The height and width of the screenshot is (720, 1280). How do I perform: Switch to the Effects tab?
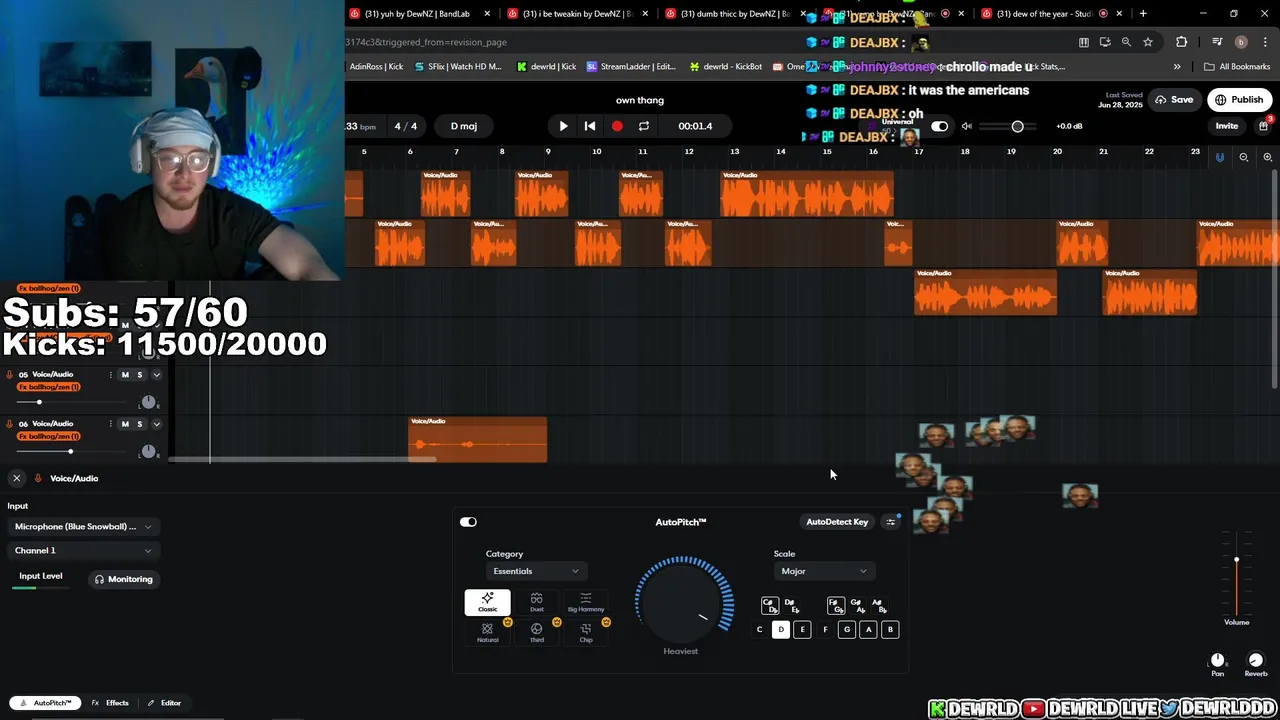[x=110, y=703]
